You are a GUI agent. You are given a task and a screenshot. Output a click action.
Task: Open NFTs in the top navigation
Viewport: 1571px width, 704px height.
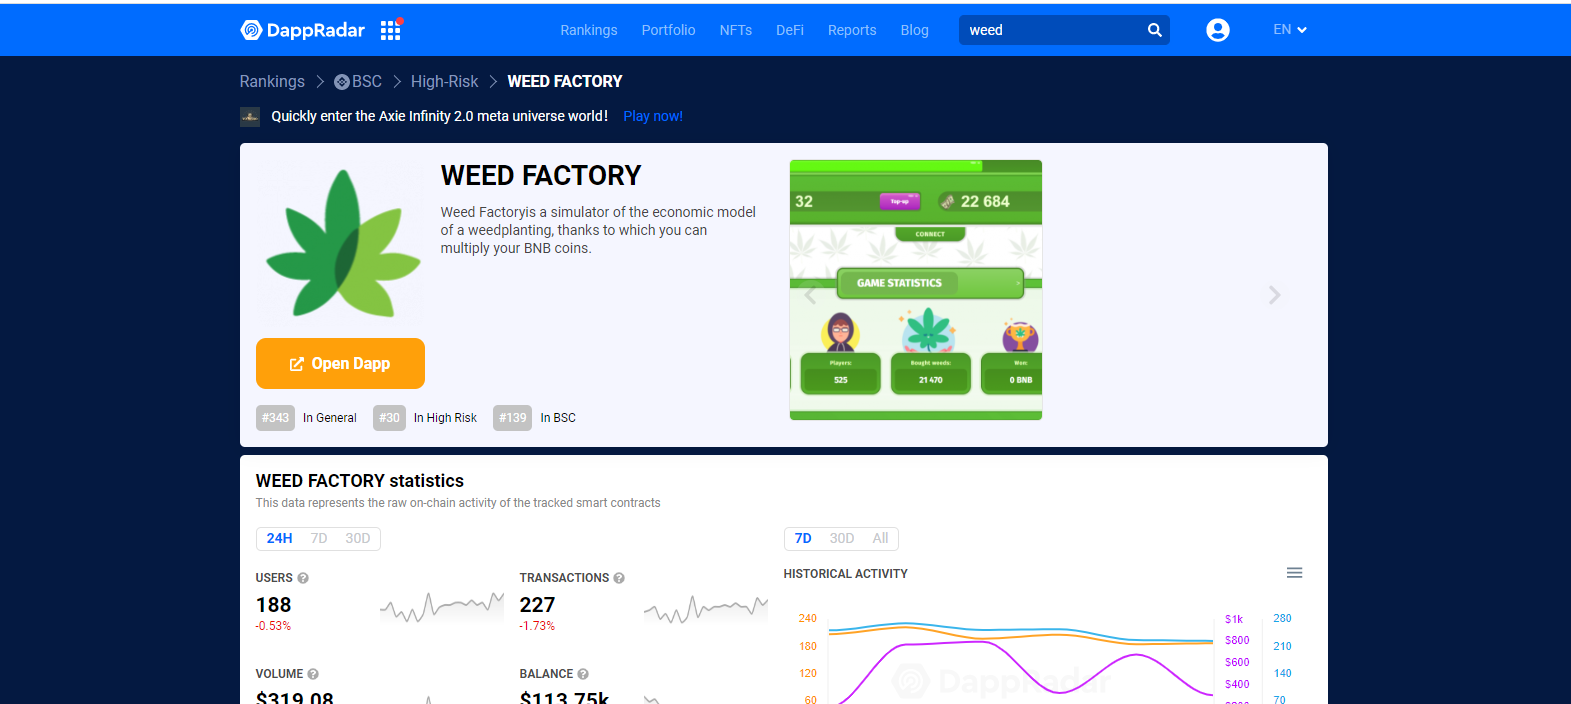pos(736,30)
